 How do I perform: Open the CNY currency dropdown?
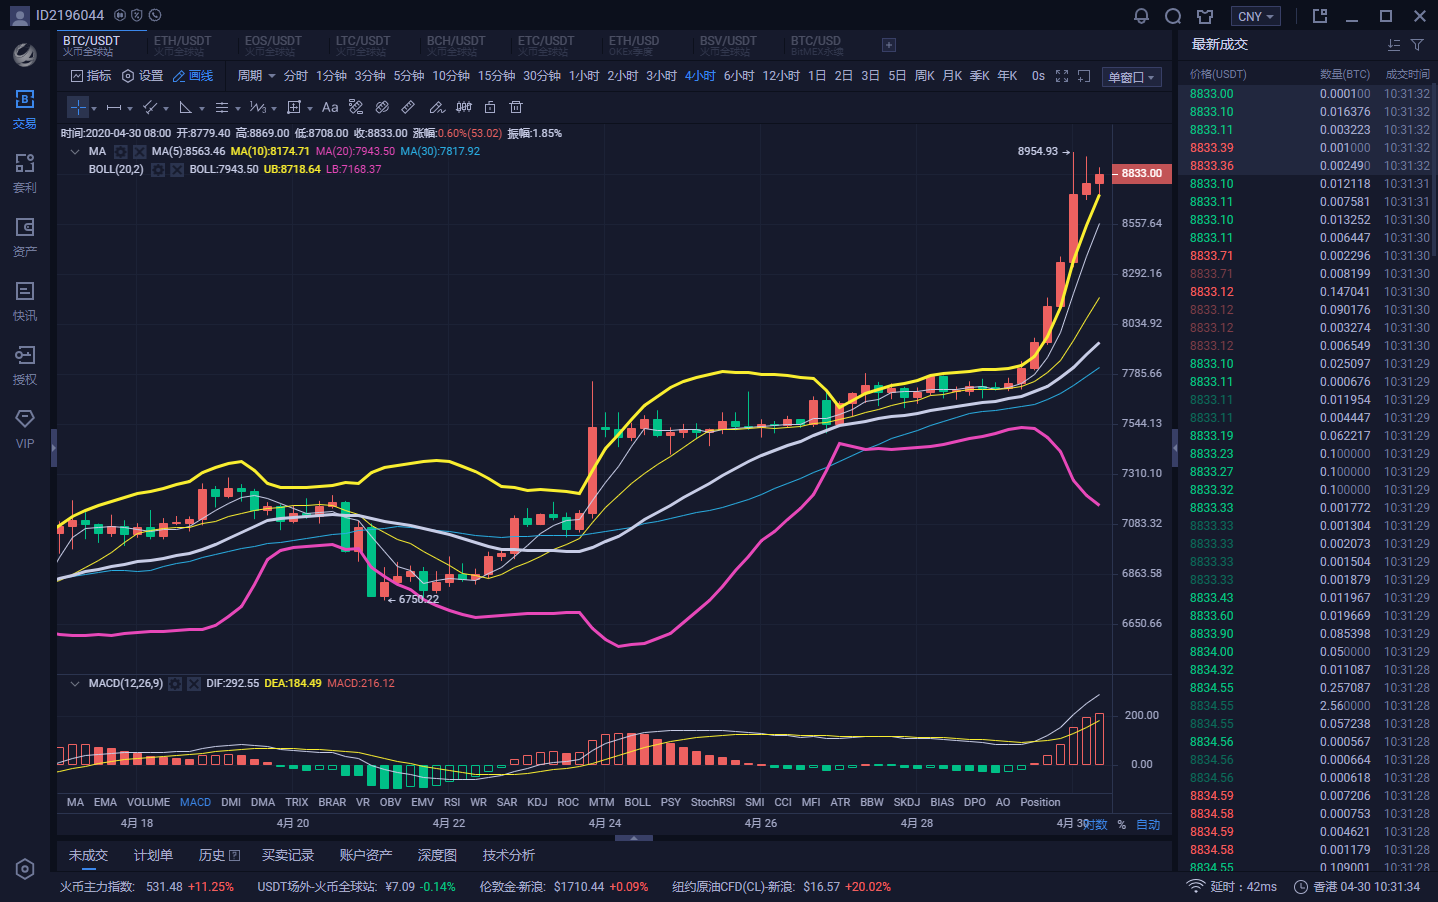1255,16
